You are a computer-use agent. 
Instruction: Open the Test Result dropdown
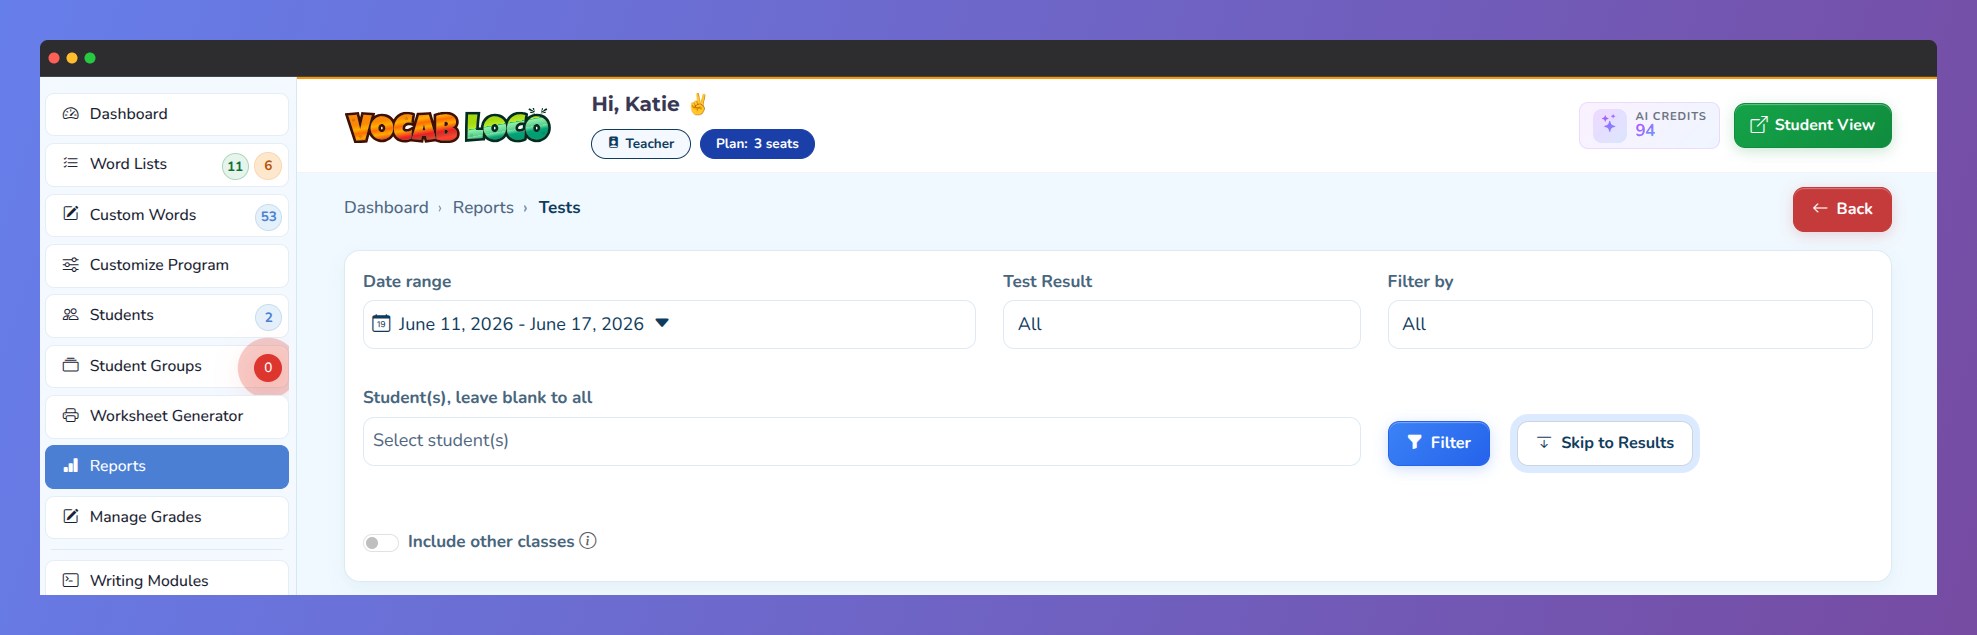point(1181,324)
